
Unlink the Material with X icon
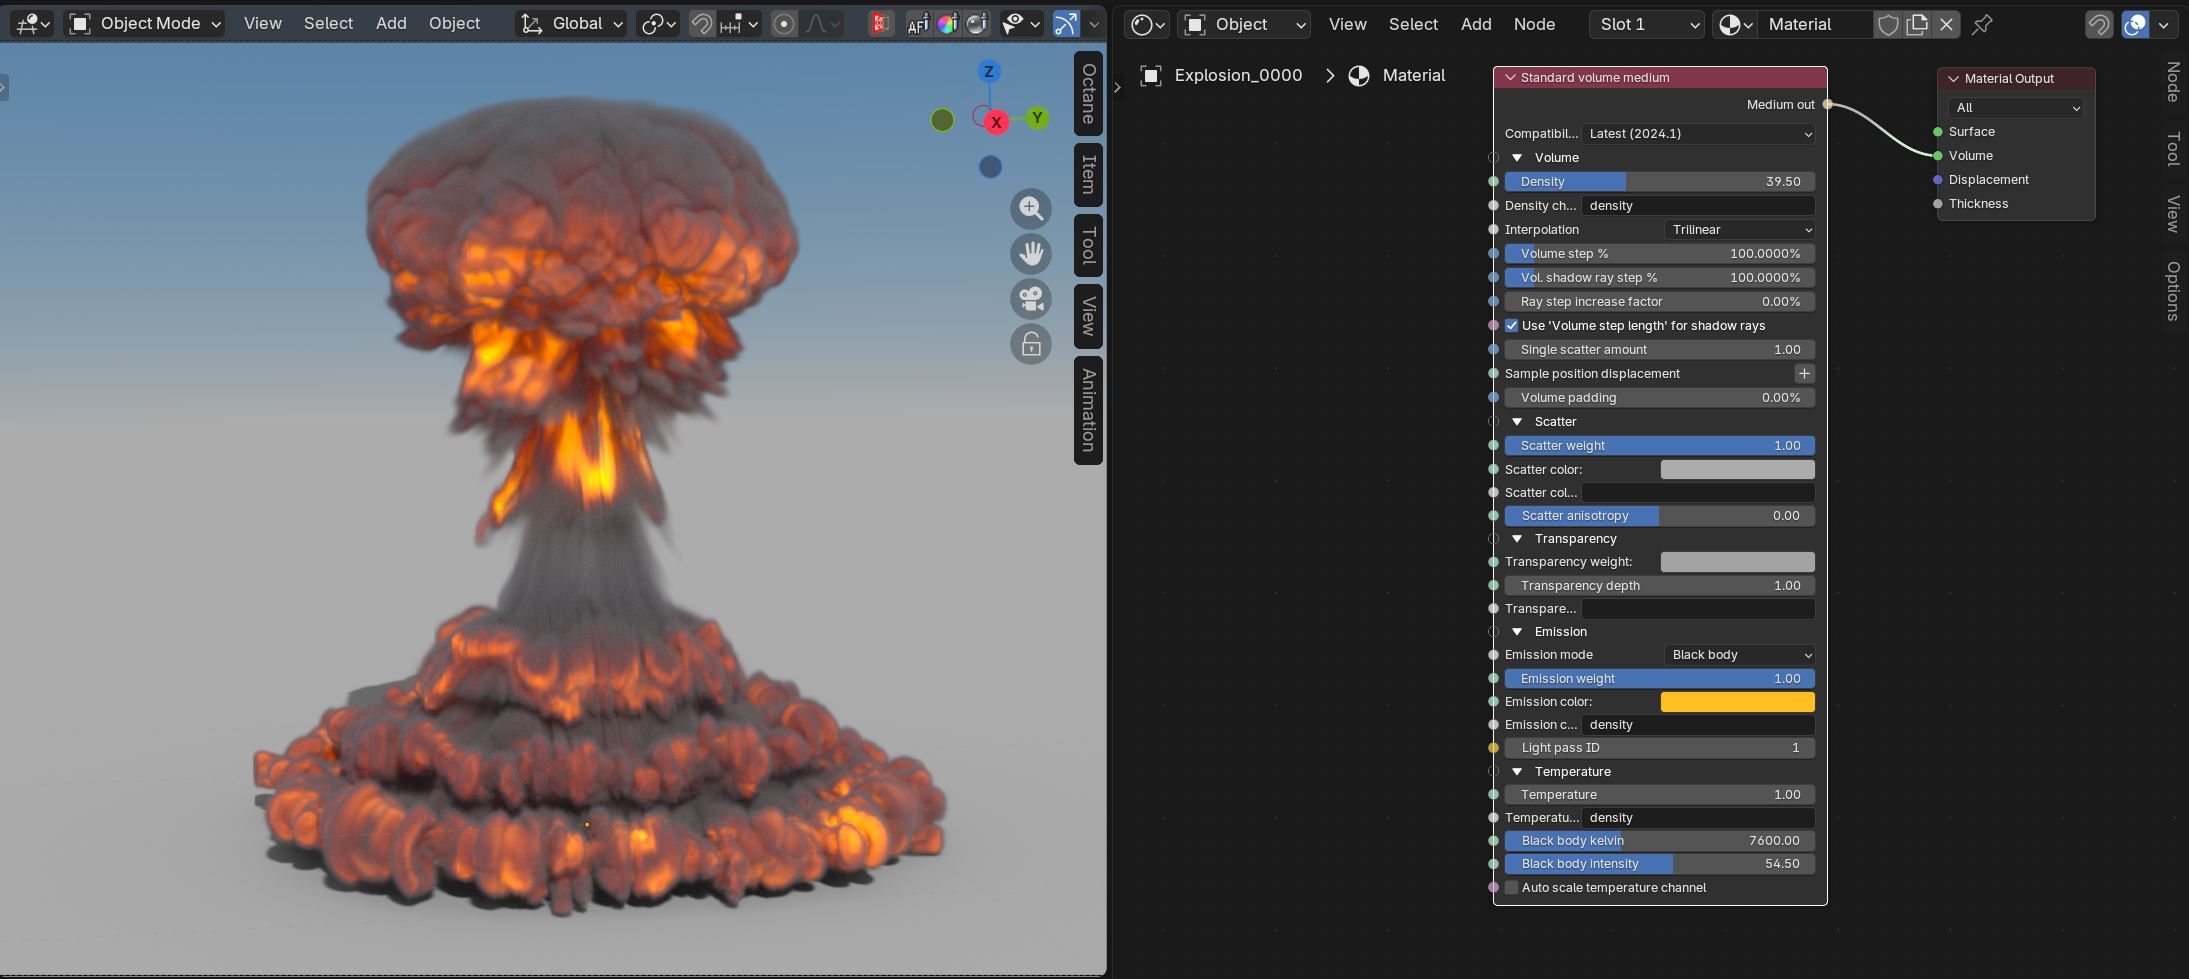pos(1946,24)
